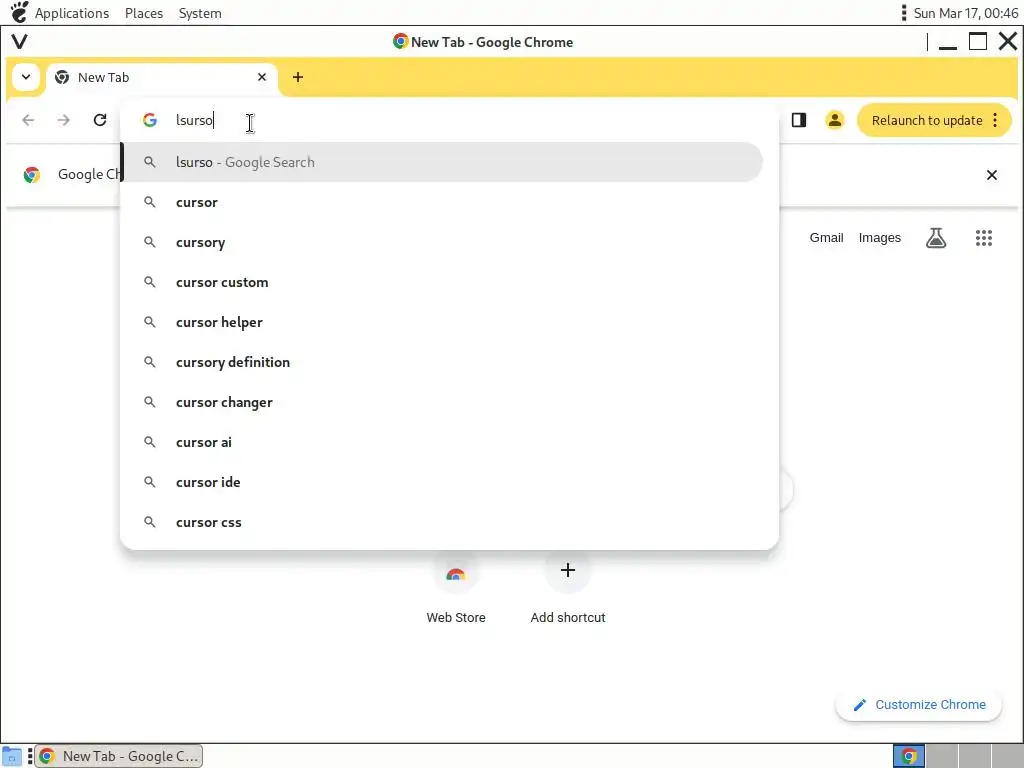Open the three-dot Chrome menu
The image size is (1024, 768).
(x=995, y=120)
